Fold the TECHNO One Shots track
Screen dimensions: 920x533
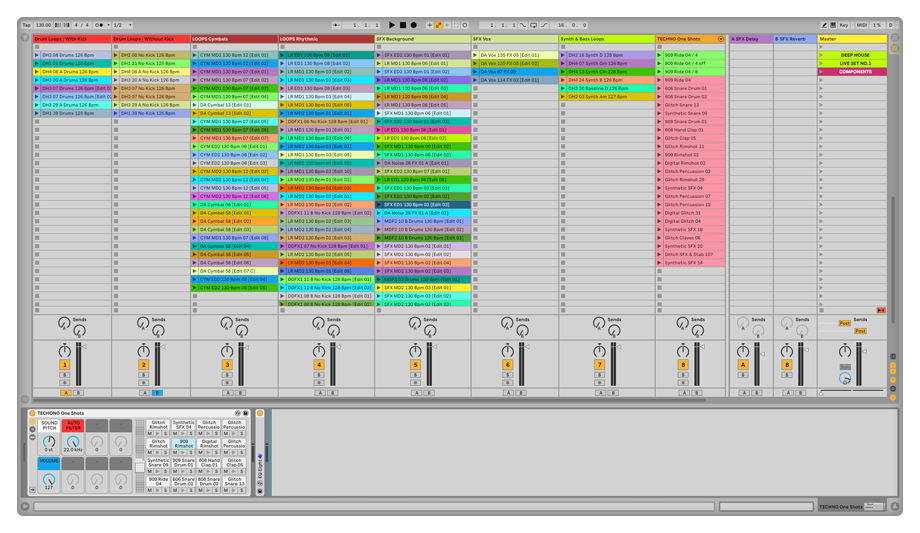pyautogui.click(x=721, y=39)
